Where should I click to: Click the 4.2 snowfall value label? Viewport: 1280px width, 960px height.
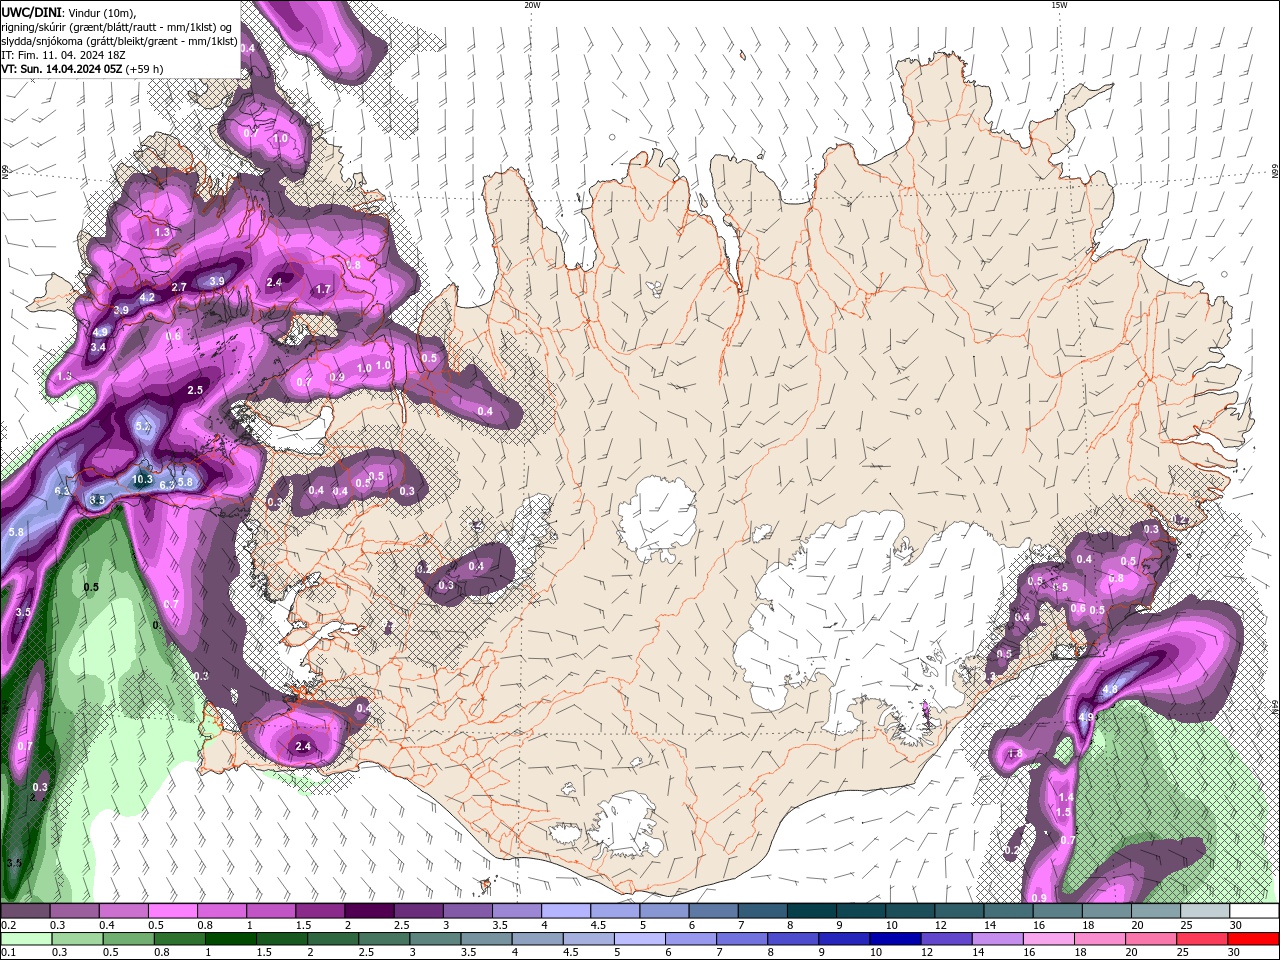coord(147,298)
